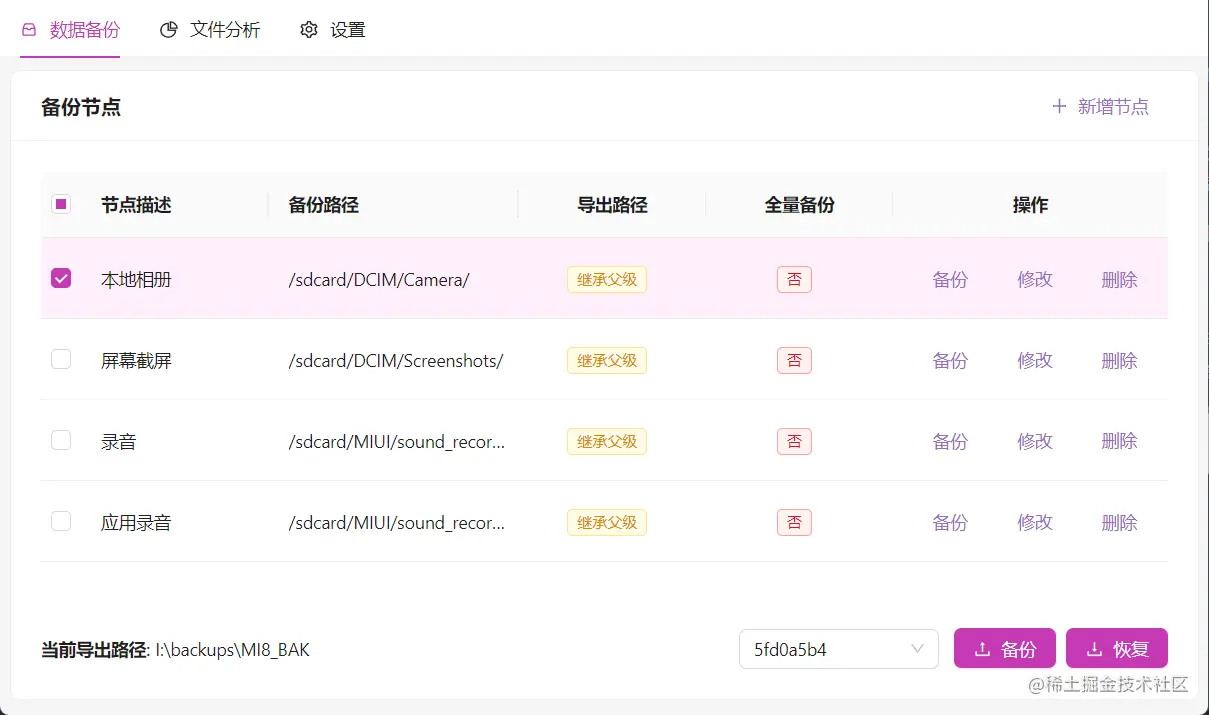
Task: Click path /sdcard/DCIM/Camera/
Action: tap(379, 279)
